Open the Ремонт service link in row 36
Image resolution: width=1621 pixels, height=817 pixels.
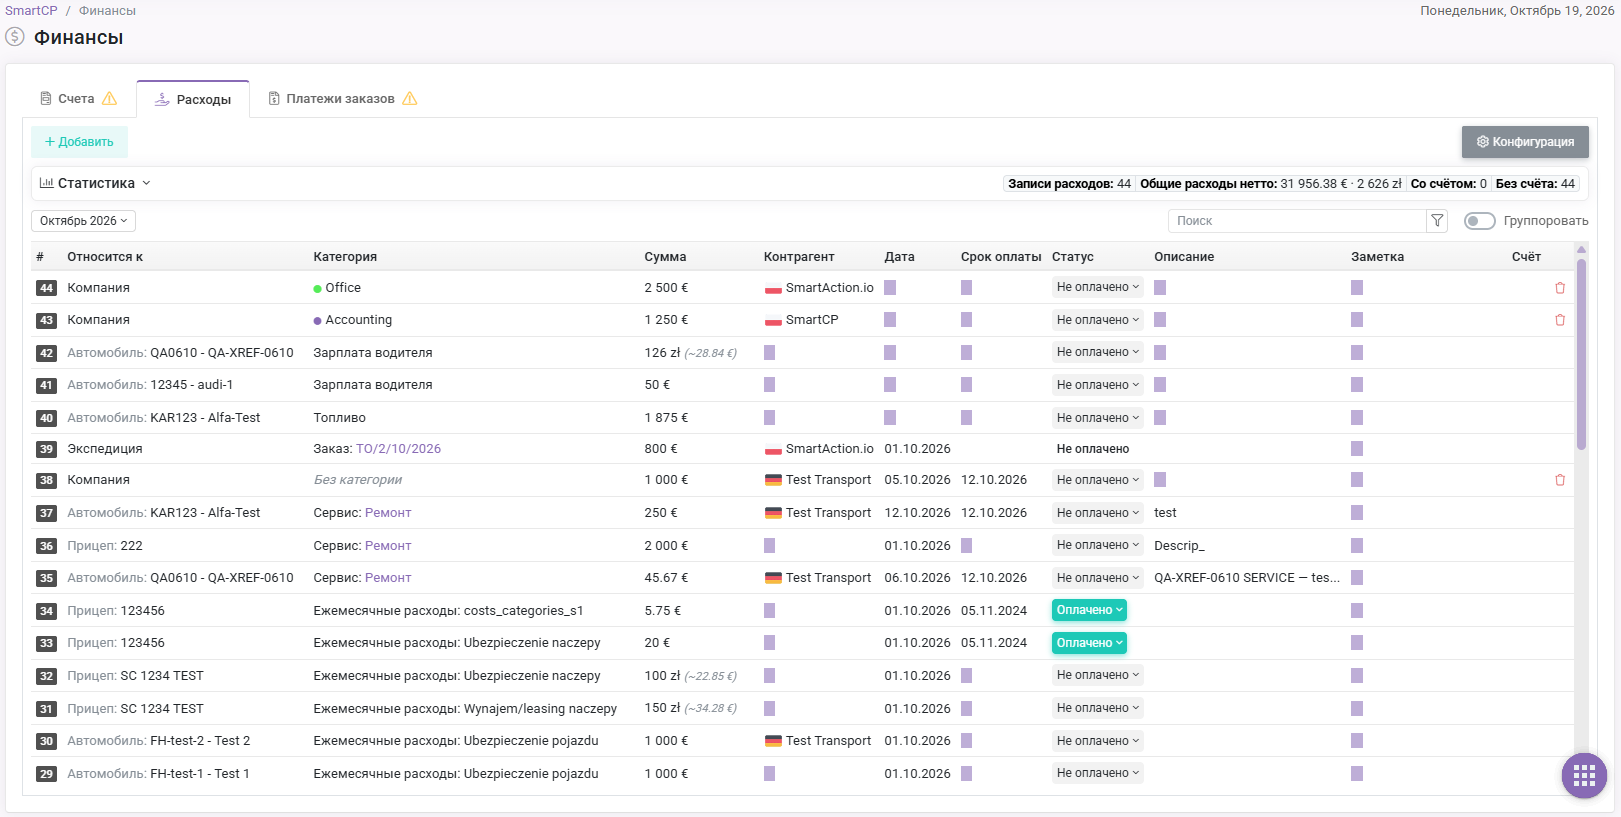[388, 546]
